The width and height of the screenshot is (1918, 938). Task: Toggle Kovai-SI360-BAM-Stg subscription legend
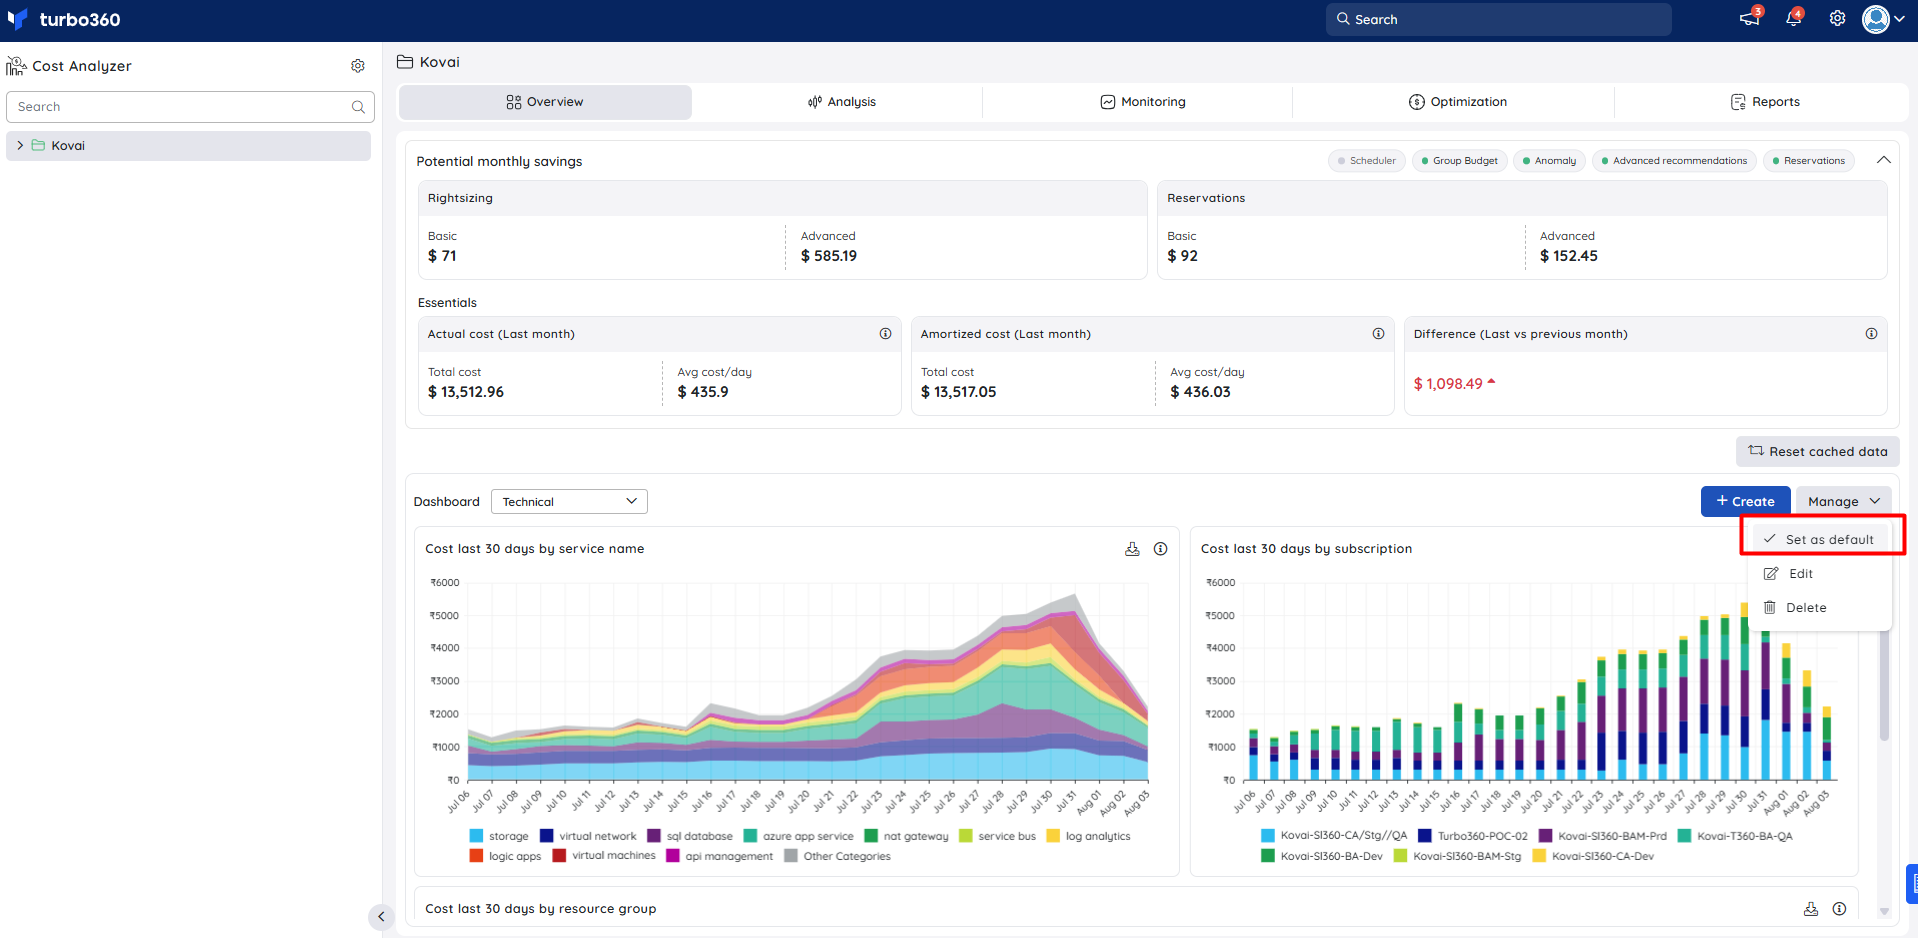click(1457, 856)
